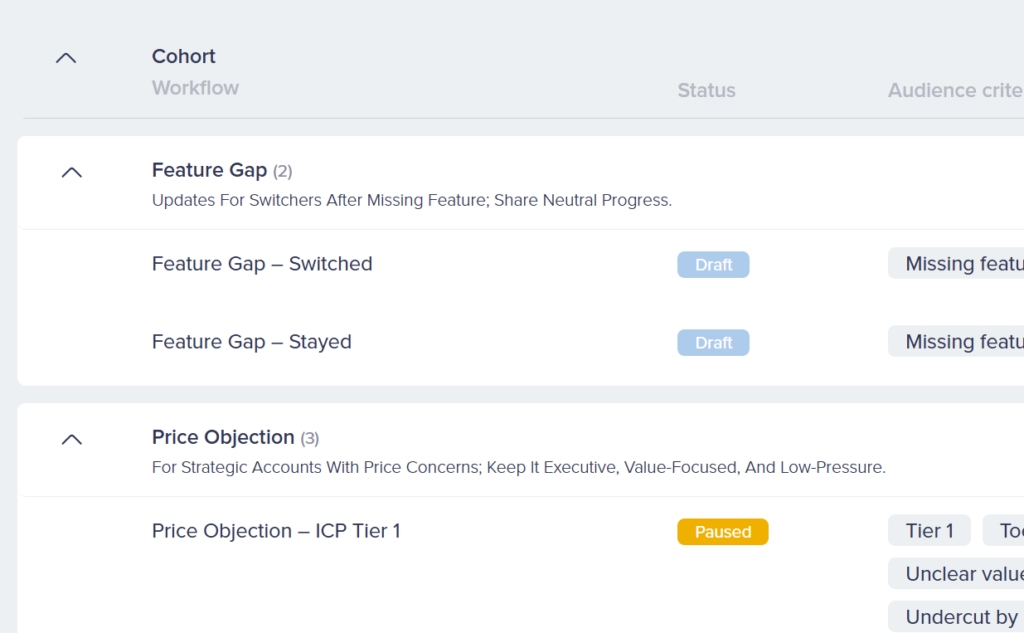Click Missing feature tag on Stayed row
The image size is (1024, 633).
[x=956, y=342]
